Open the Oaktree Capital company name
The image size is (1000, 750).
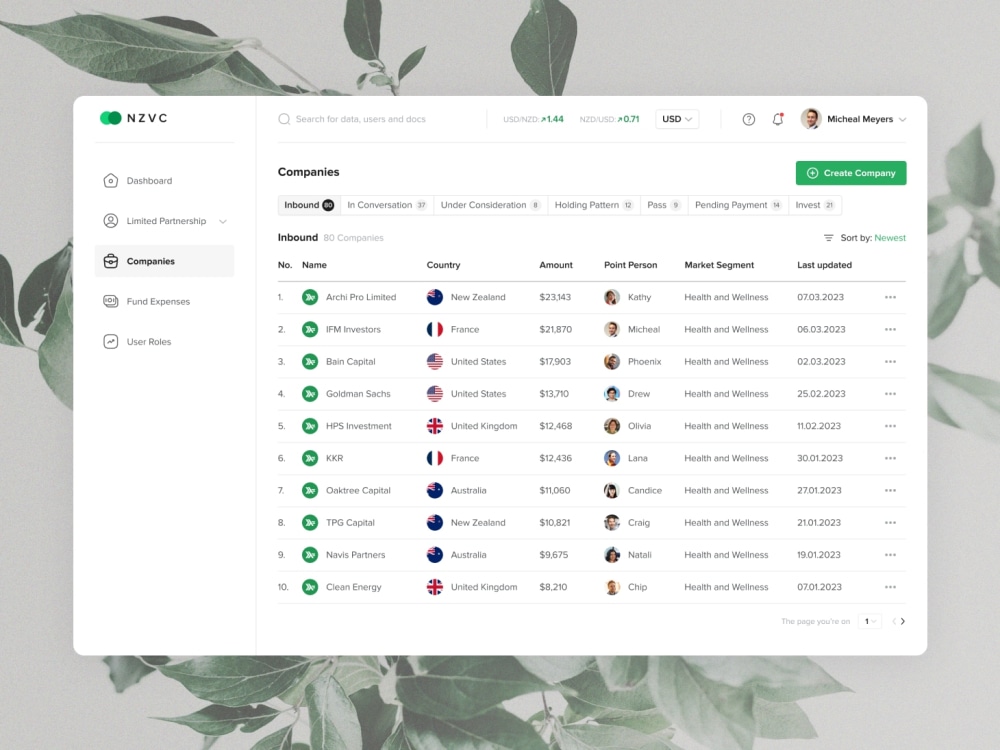[358, 490]
